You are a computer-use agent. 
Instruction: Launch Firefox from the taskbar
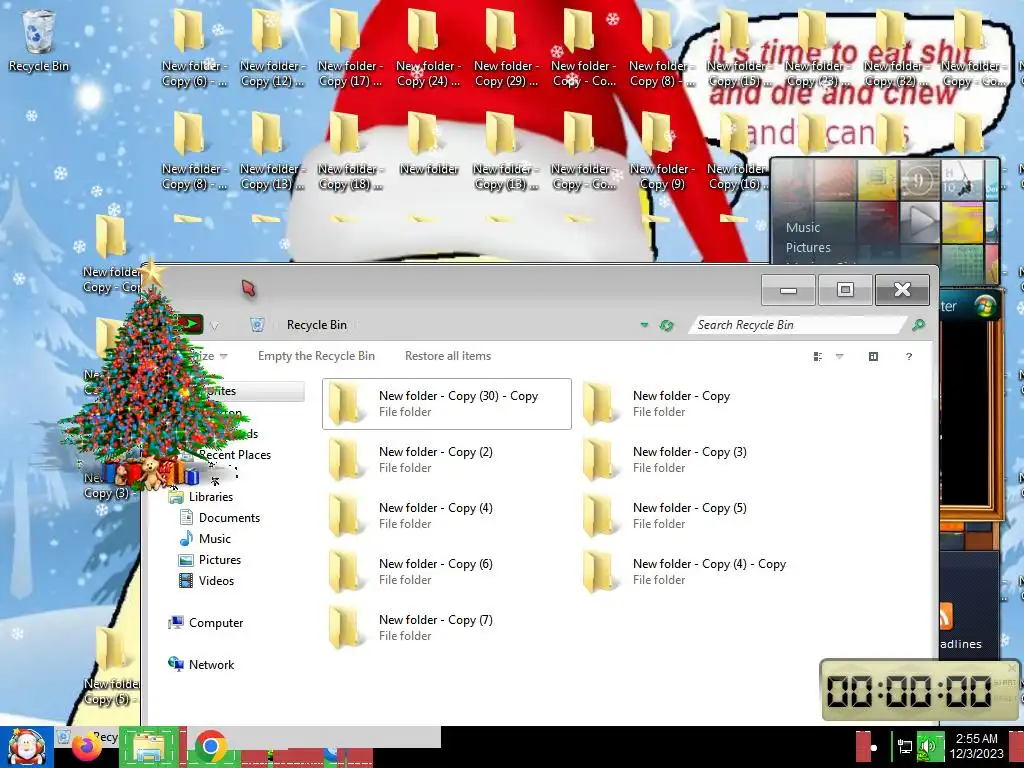click(x=87, y=748)
